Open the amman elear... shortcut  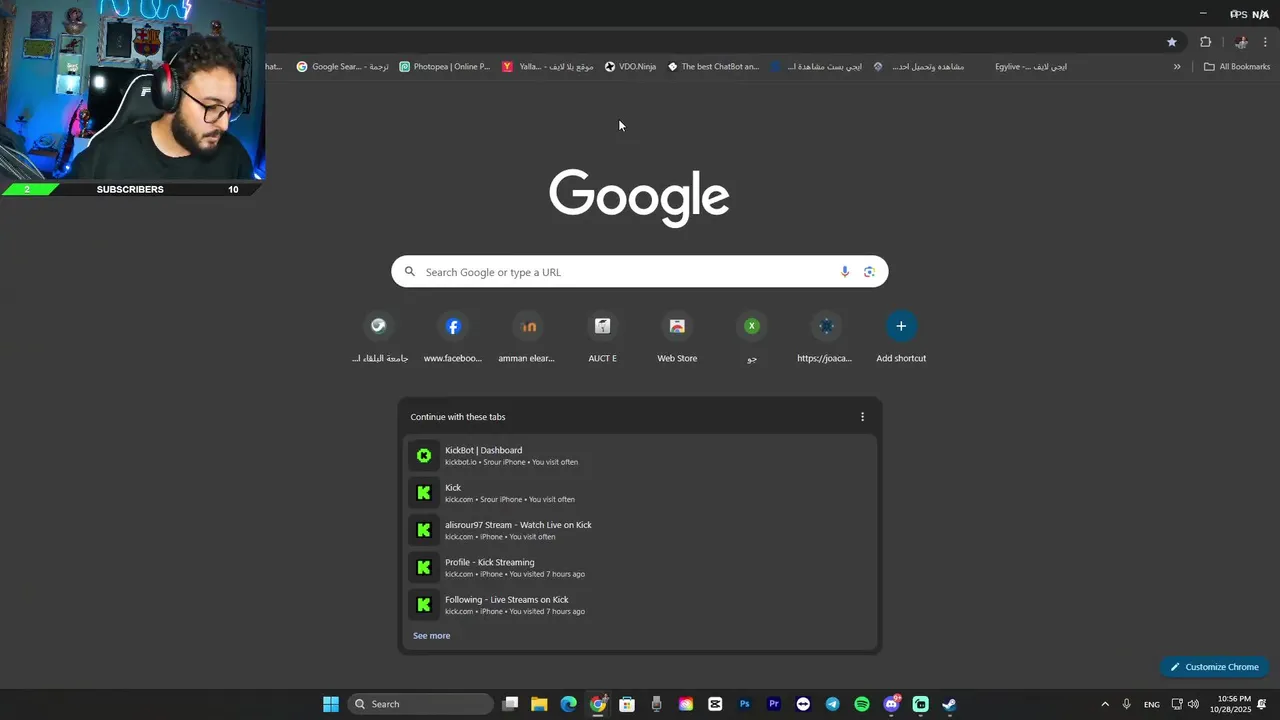[527, 337]
